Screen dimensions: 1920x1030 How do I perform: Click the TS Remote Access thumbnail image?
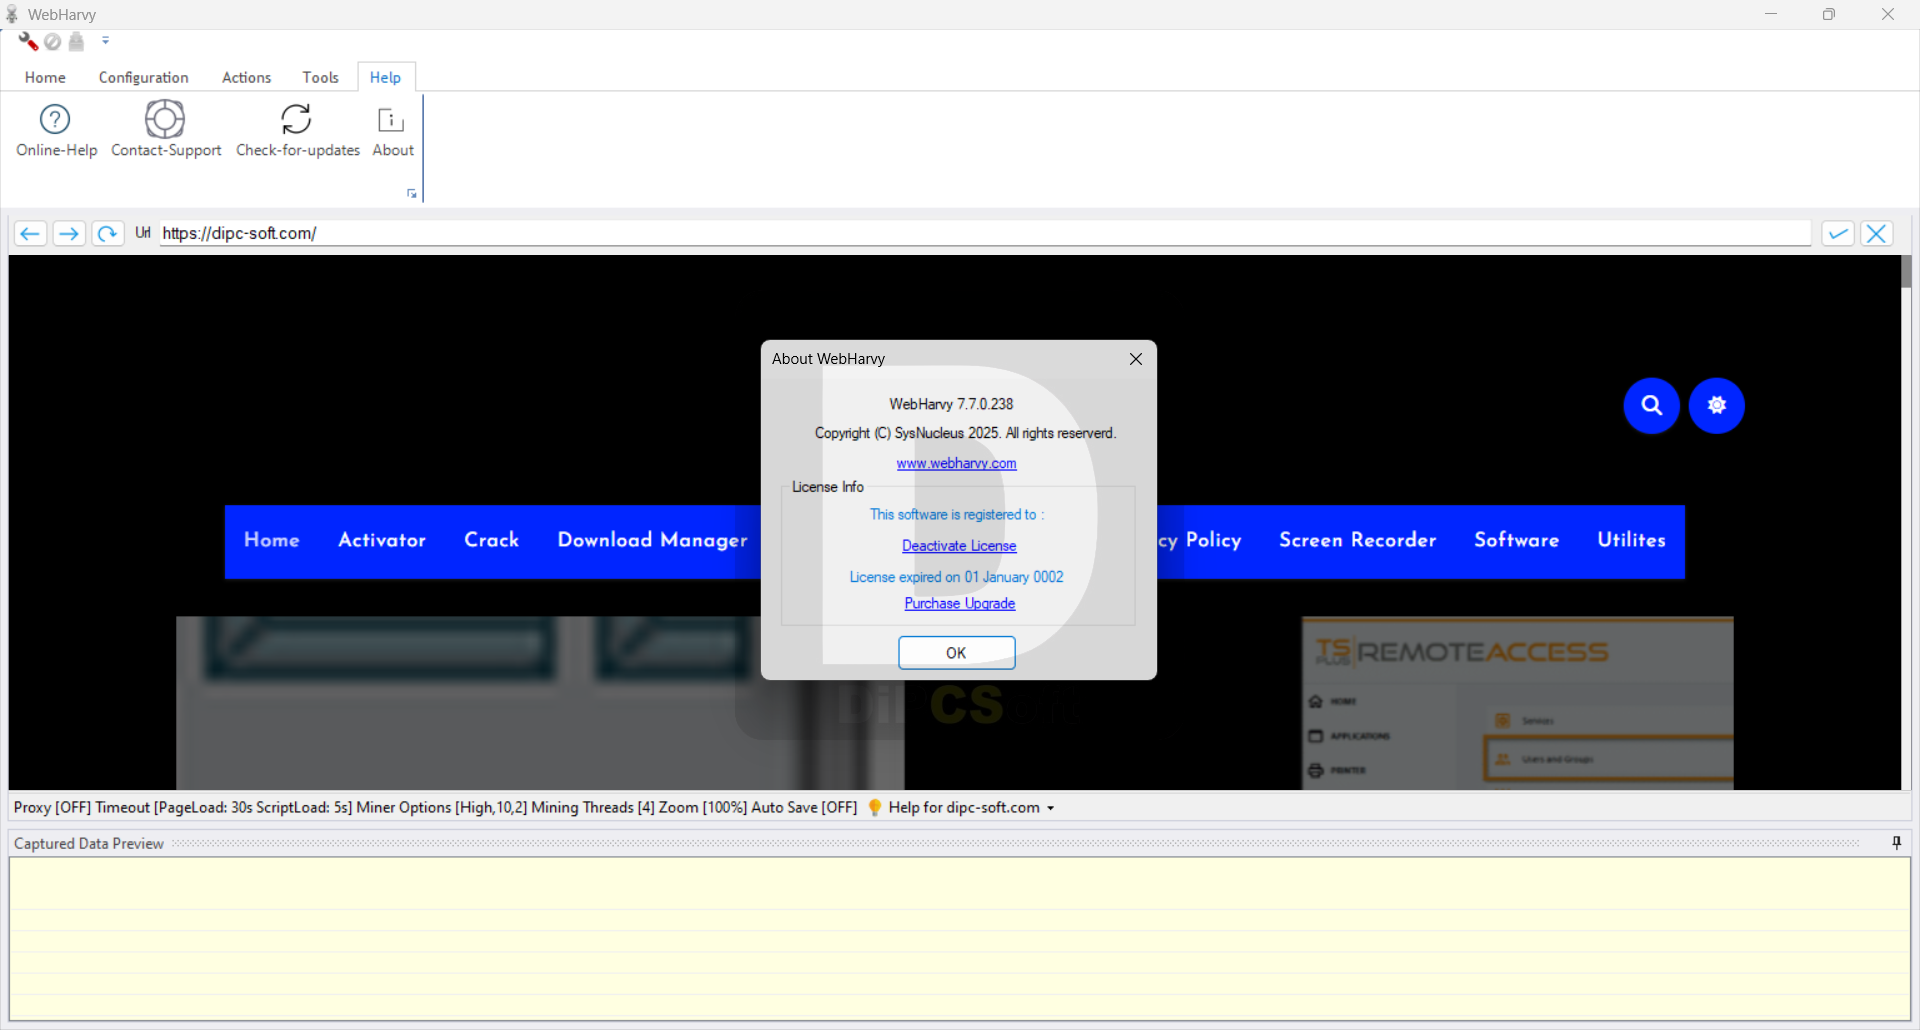click(x=1517, y=703)
